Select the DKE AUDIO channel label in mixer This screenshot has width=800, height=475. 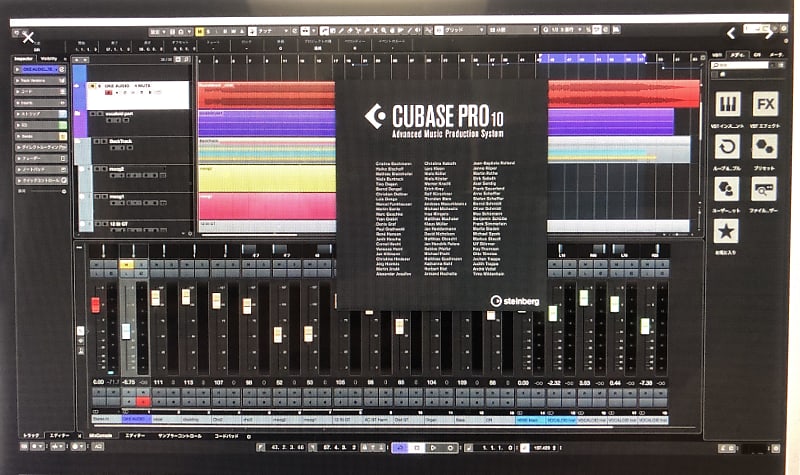tap(136, 419)
